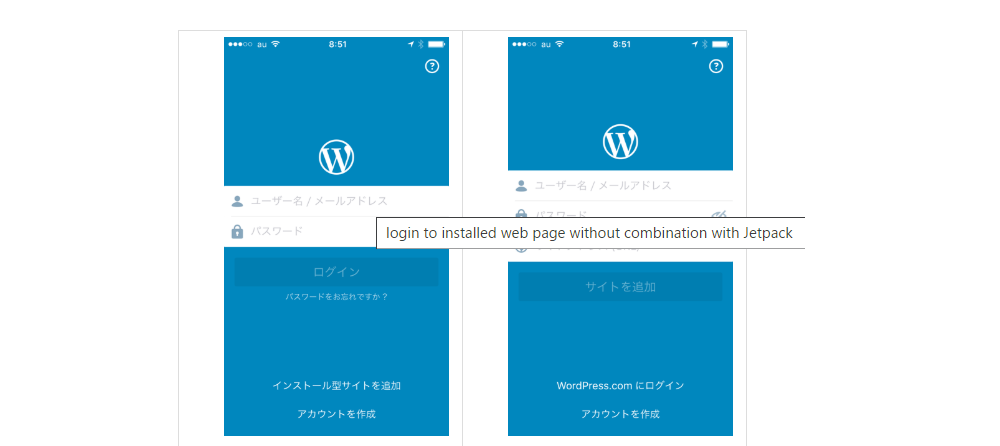Image resolution: width=1000 pixels, height=446 pixels.
Task: Click the Wi-Fi icon on the ログイン screen
Action: (276, 44)
